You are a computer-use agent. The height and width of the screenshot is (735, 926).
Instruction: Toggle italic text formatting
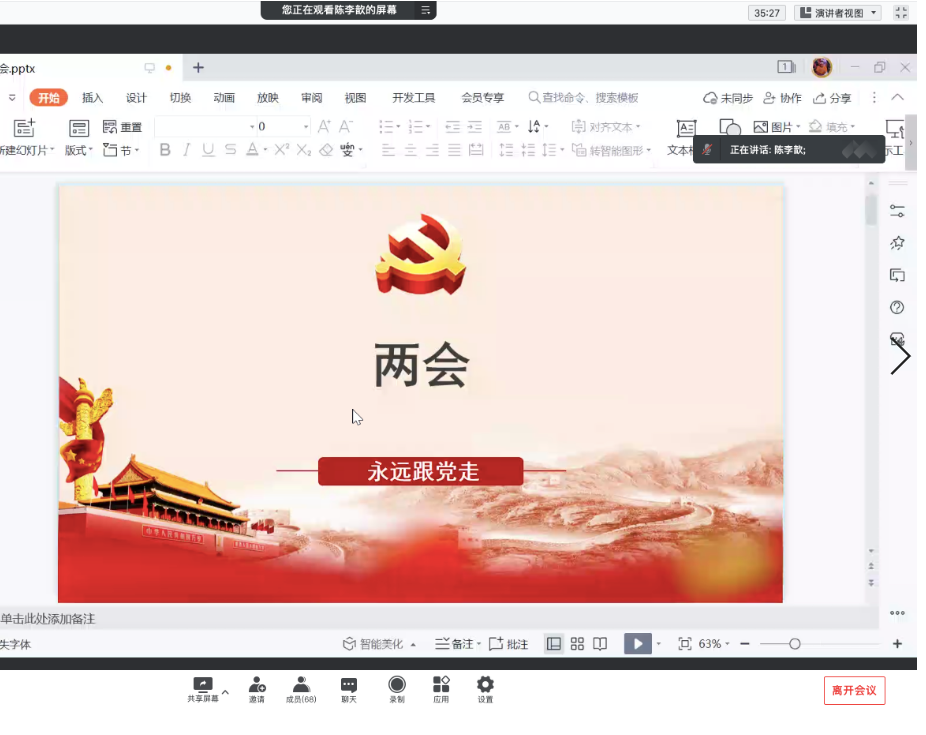pyautogui.click(x=187, y=150)
